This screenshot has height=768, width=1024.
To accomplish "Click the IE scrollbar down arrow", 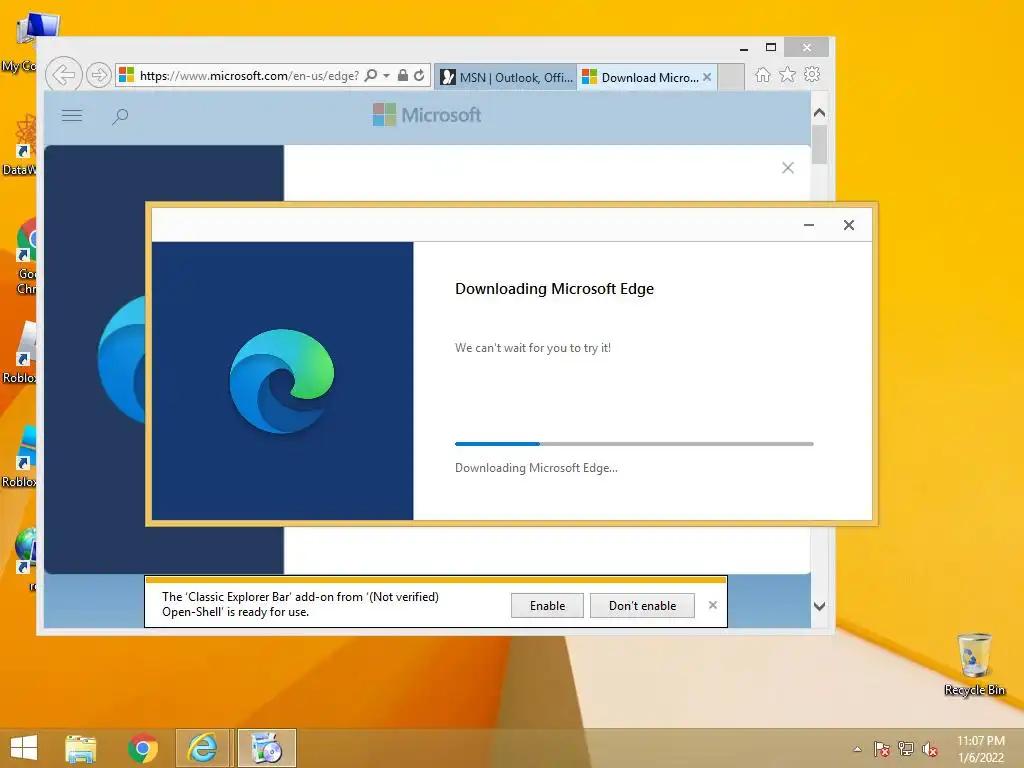I will click(x=820, y=606).
